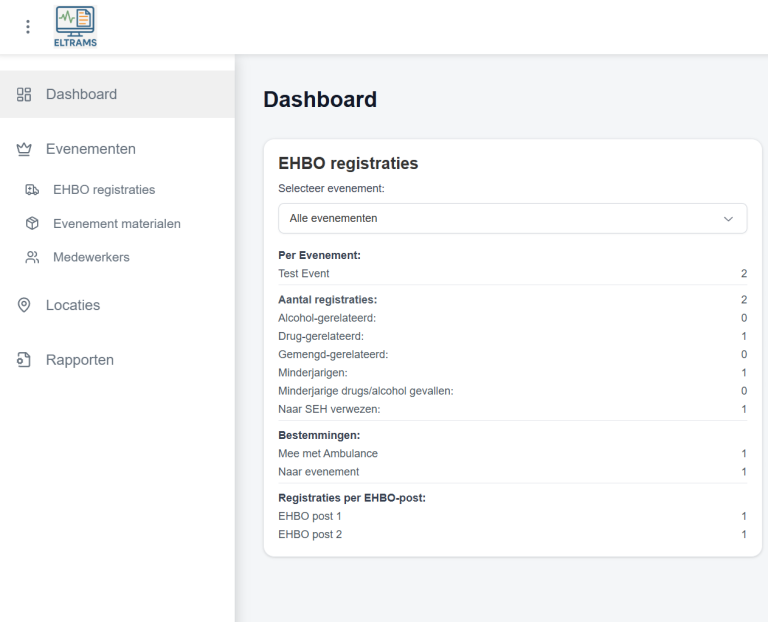Open the Medewerkers page
Viewport: 768px width, 622px height.
coord(91,258)
